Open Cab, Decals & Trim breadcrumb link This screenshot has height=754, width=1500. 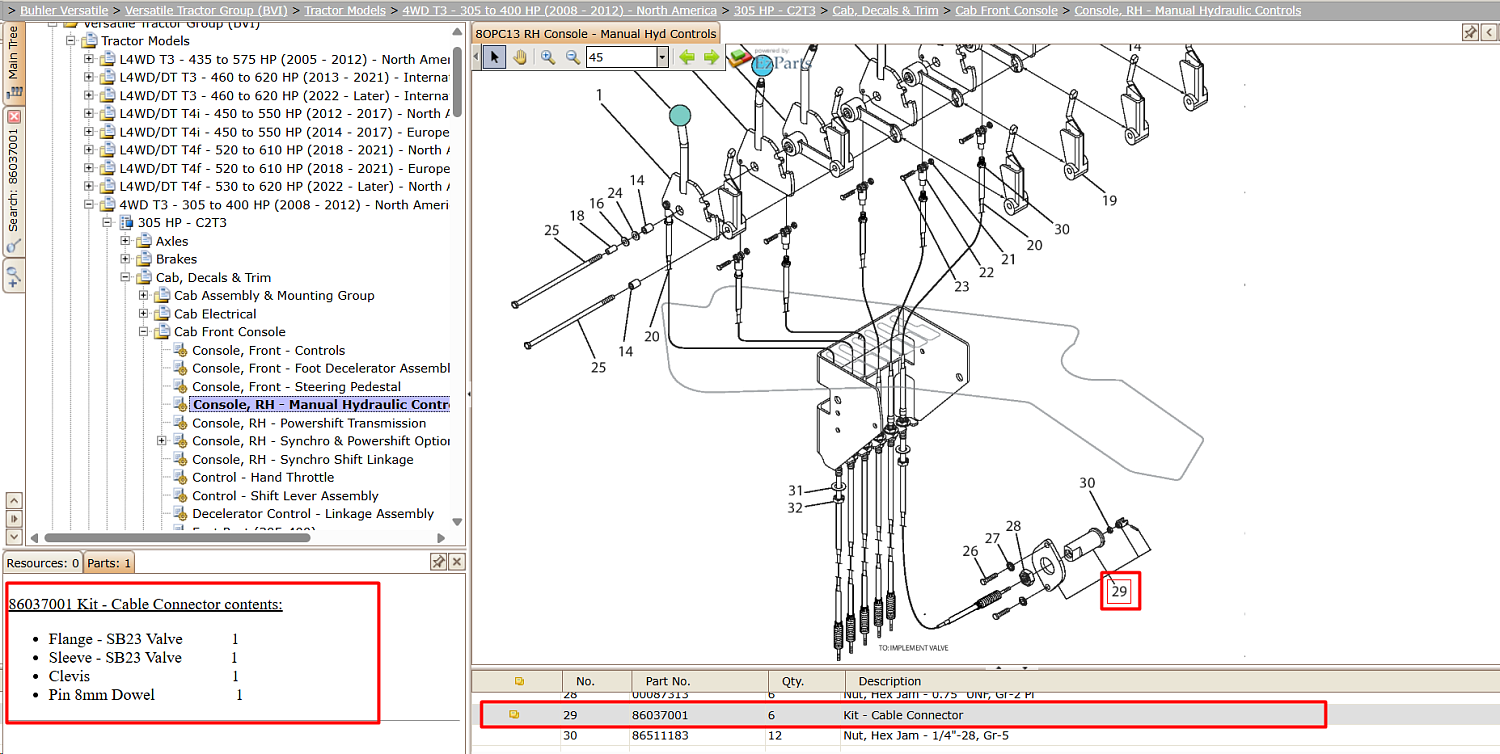pos(885,10)
